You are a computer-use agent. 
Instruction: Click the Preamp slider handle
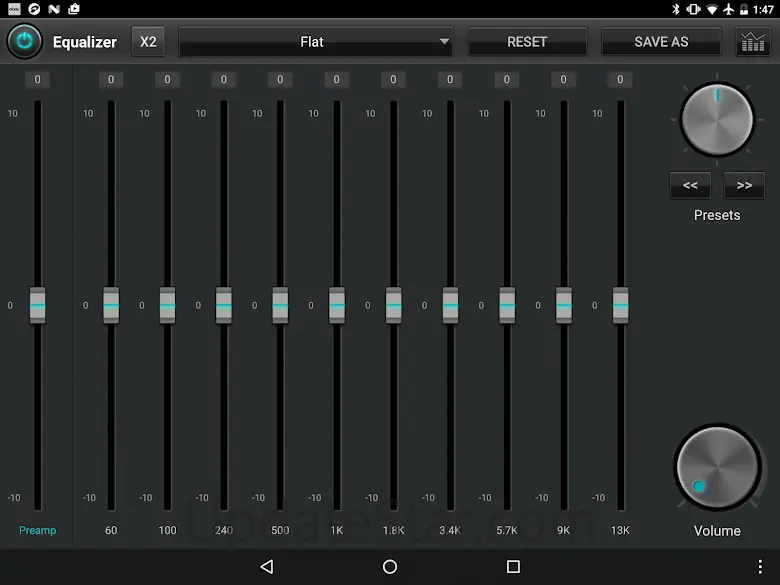tap(38, 305)
